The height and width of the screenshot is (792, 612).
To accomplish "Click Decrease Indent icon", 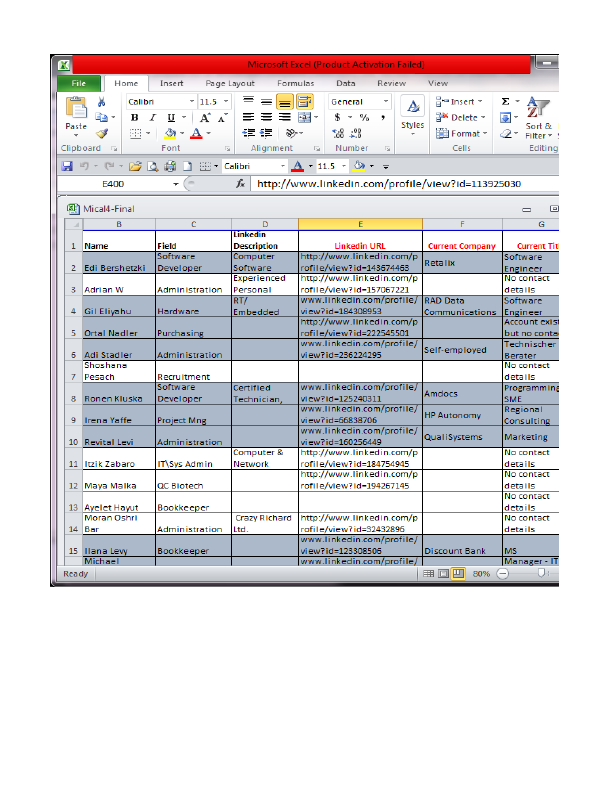I will click(x=248, y=133).
